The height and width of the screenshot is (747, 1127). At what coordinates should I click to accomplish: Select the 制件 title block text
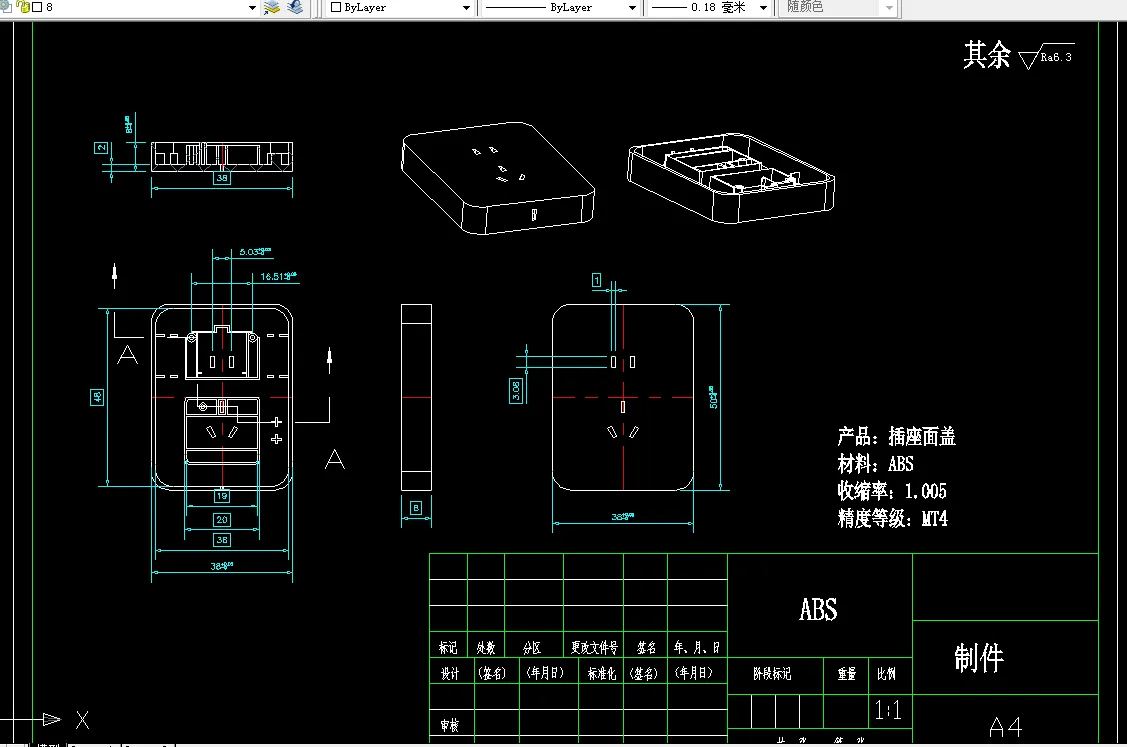pyautogui.click(x=979, y=658)
